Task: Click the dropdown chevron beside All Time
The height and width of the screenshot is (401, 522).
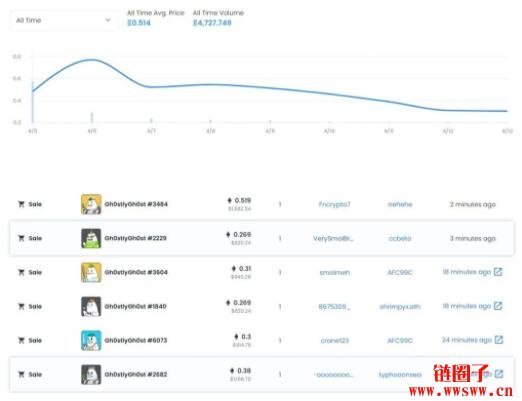Action: pos(108,20)
